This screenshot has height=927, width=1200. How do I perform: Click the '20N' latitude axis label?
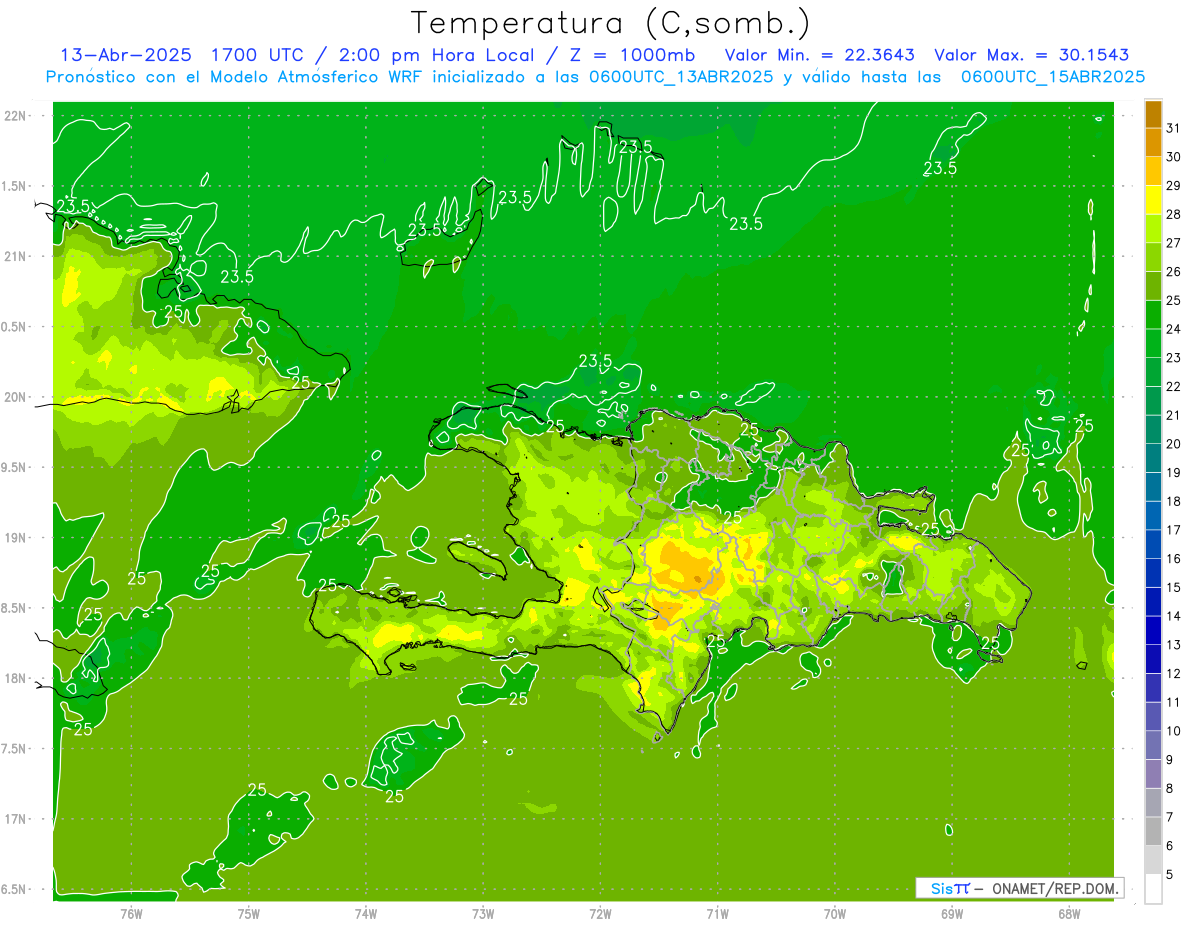point(16,397)
